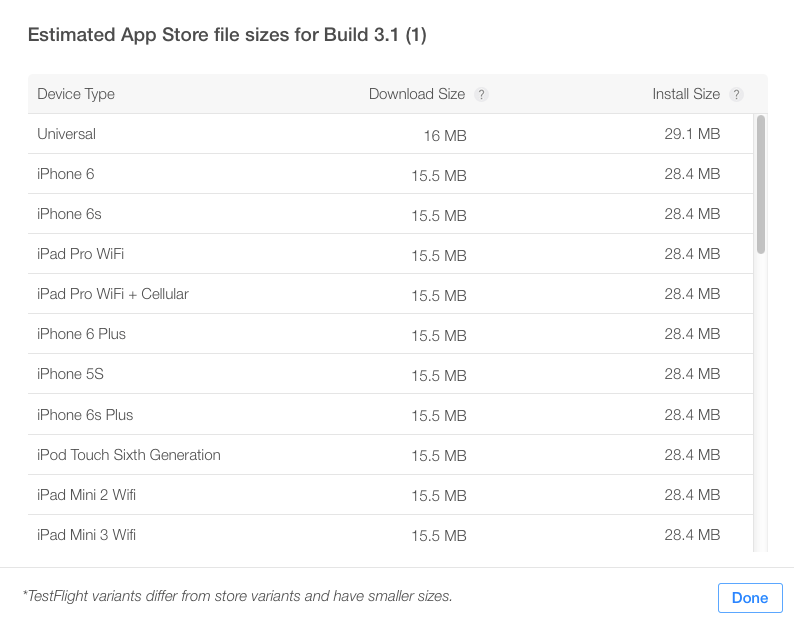Click the iPad Mini 3 Wifi install size
This screenshot has height=619, width=794.
tap(692, 535)
